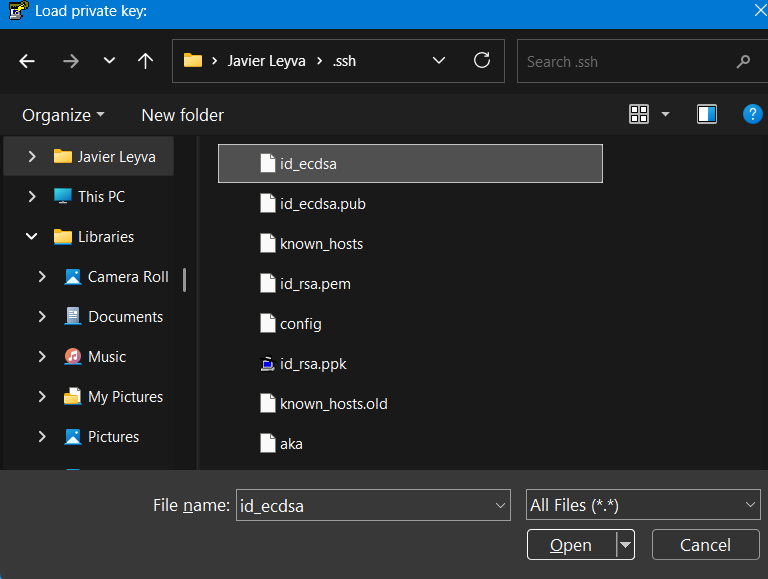Refresh the .ssh folder listing
The height and width of the screenshot is (579, 768).
(x=482, y=61)
